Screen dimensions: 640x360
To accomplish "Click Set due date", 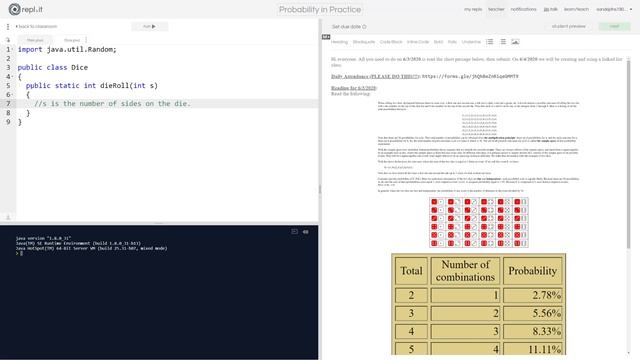I will (349, 27).
